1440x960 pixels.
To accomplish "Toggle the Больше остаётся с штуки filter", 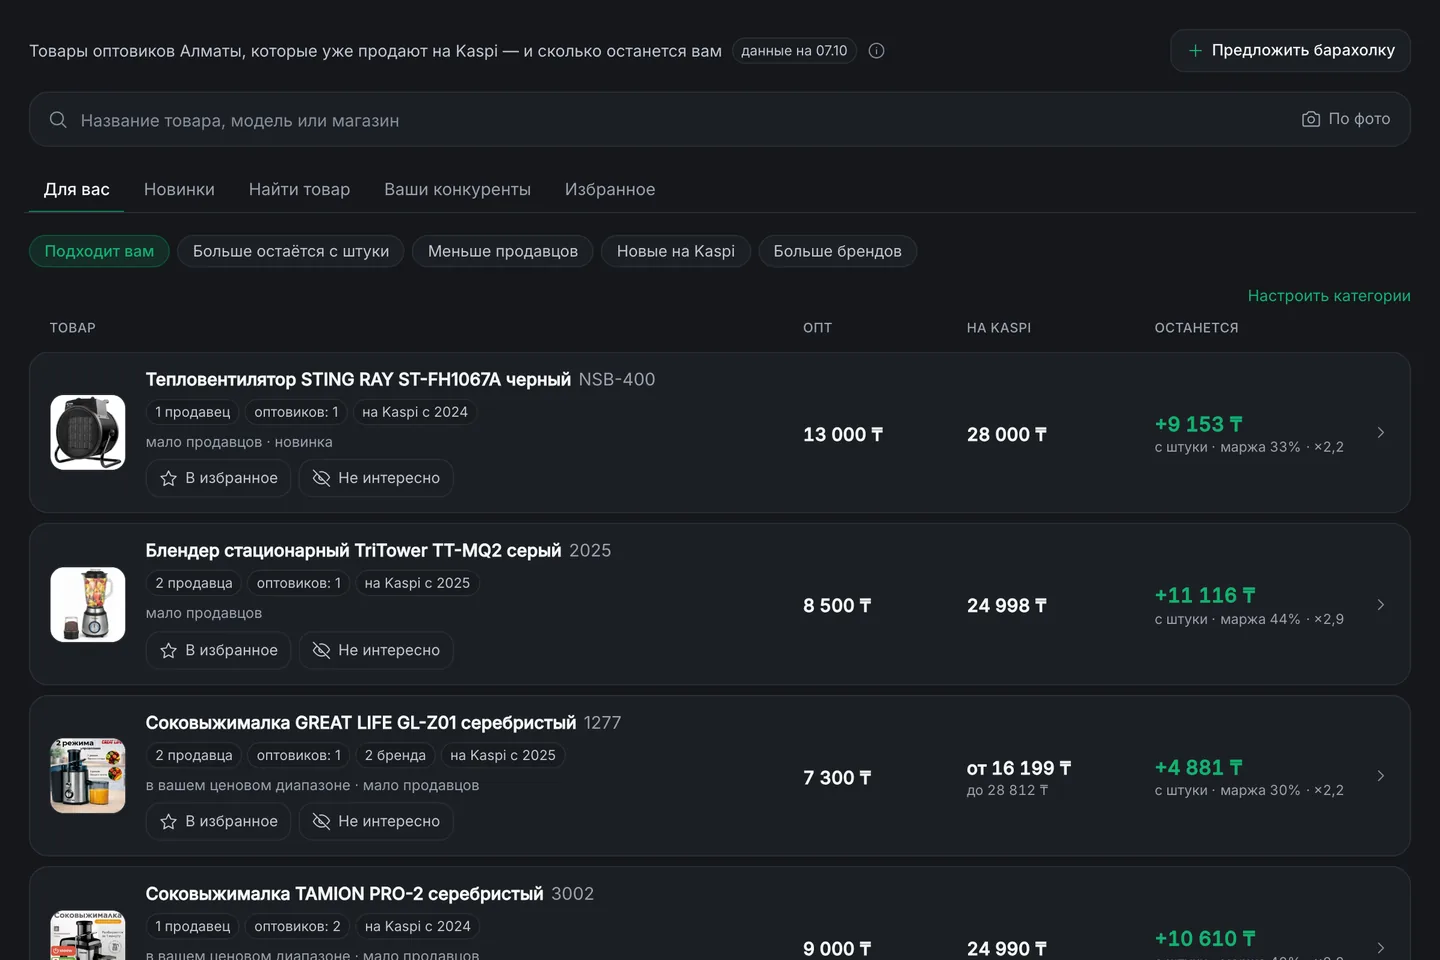I will [x=291, y=251].
